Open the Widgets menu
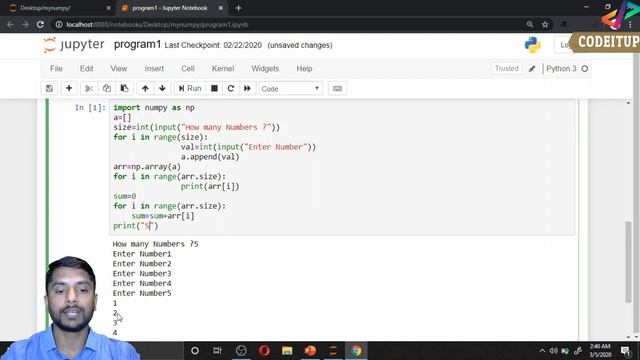 coord(265,69)
